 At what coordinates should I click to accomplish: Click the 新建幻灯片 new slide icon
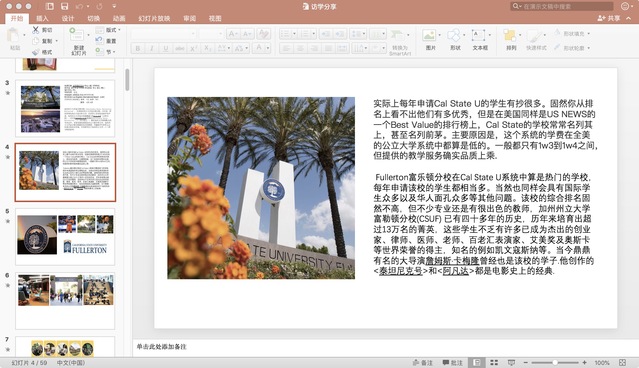pos(78,41)
